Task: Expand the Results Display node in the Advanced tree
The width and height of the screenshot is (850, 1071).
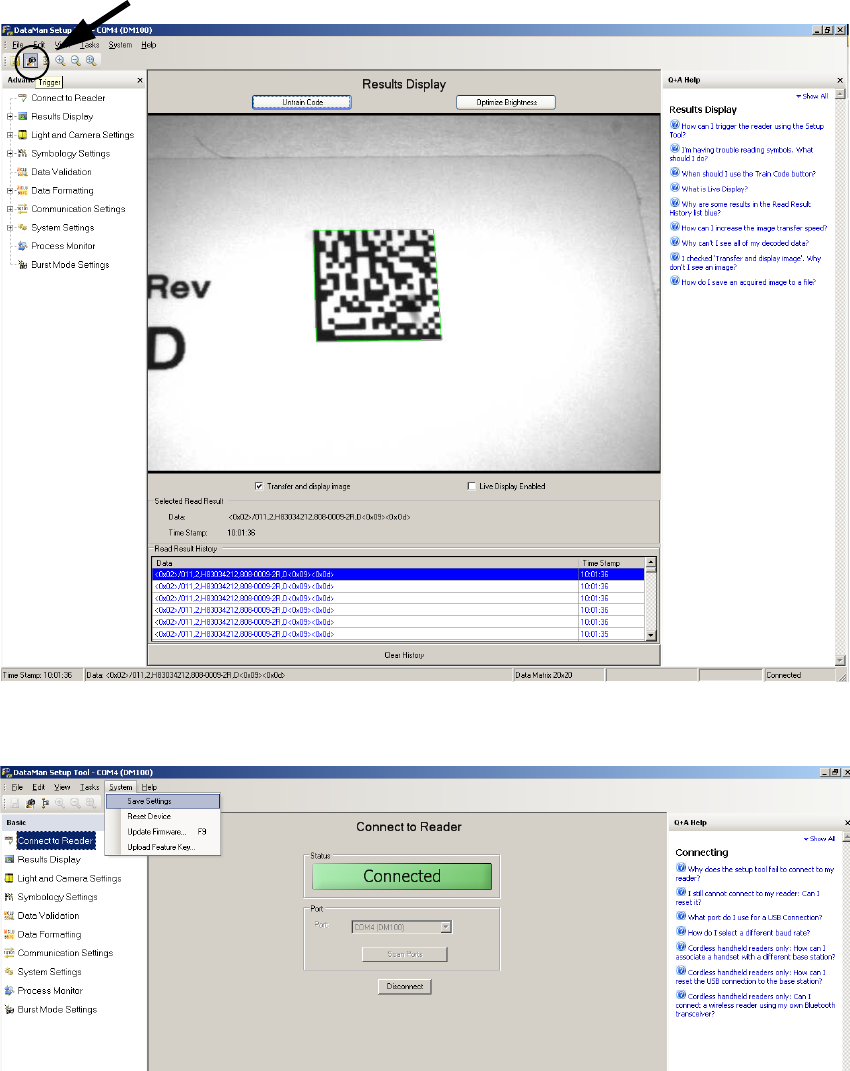Action: [x=10, y=117]
